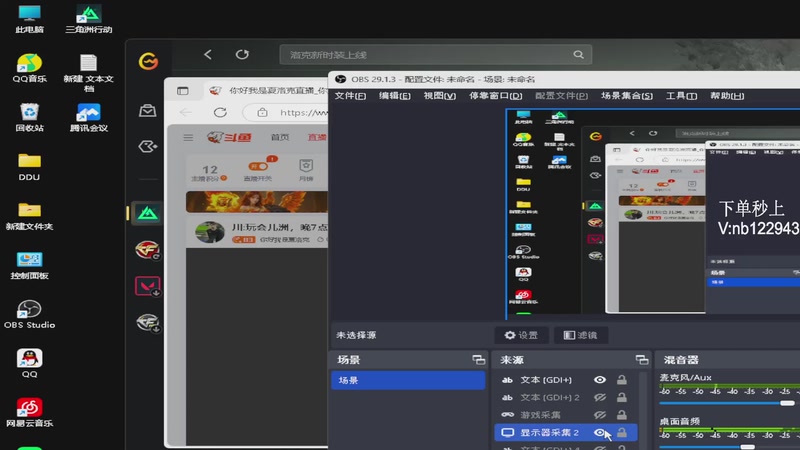Open the OBS Studio desktop shortcut

[x=29, y=314]
